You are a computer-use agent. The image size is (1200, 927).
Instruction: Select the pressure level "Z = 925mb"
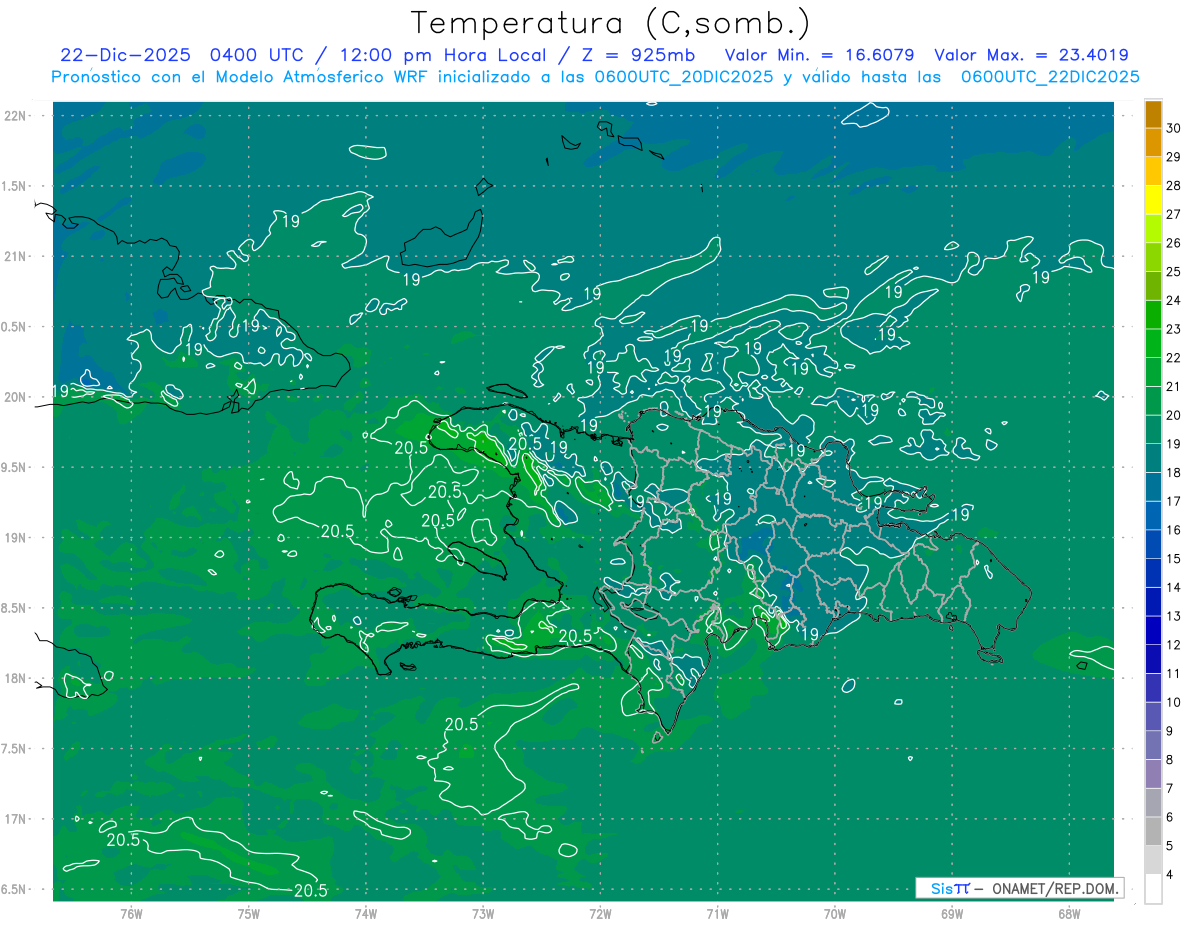636,56
